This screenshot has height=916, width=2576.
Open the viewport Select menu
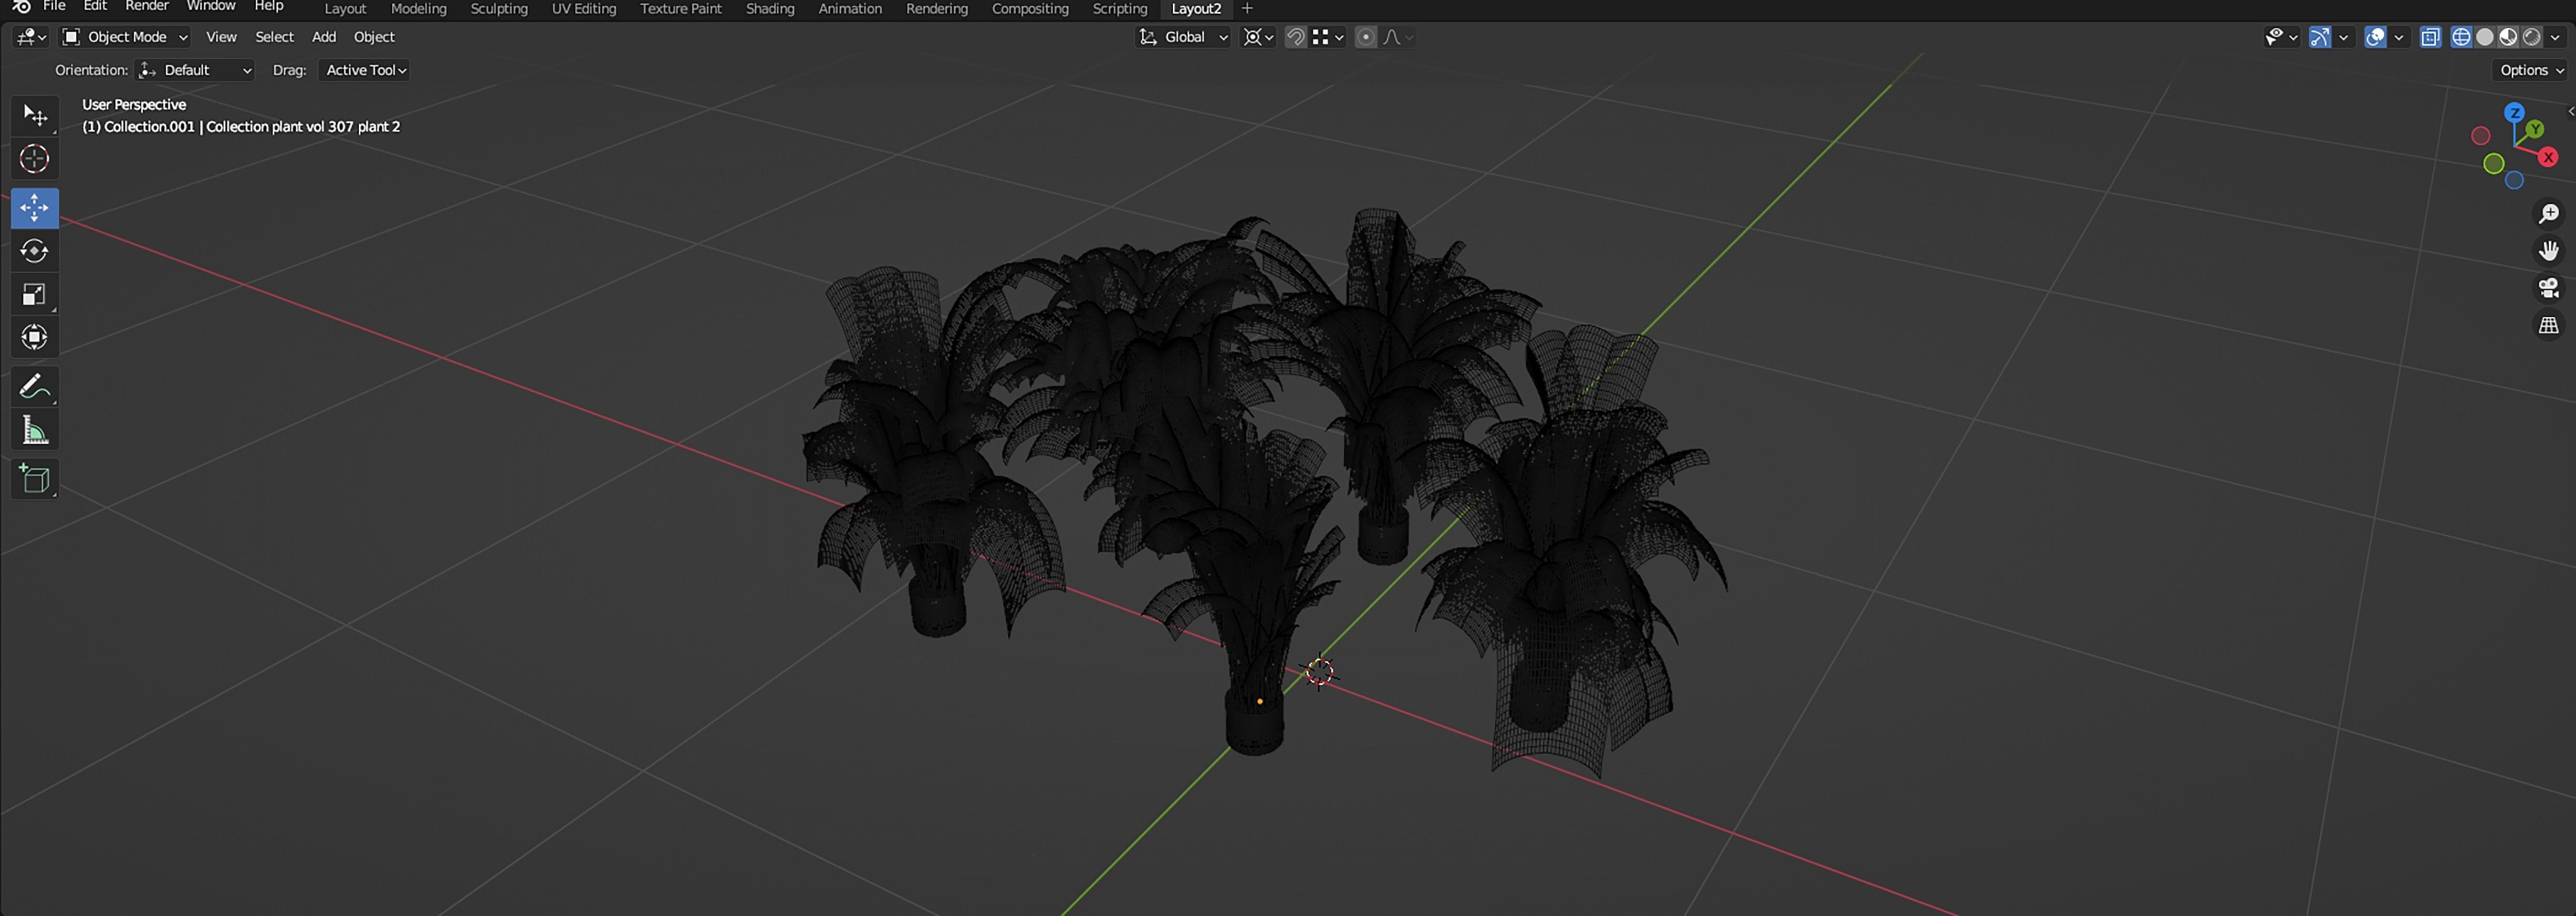coord(274,37)
